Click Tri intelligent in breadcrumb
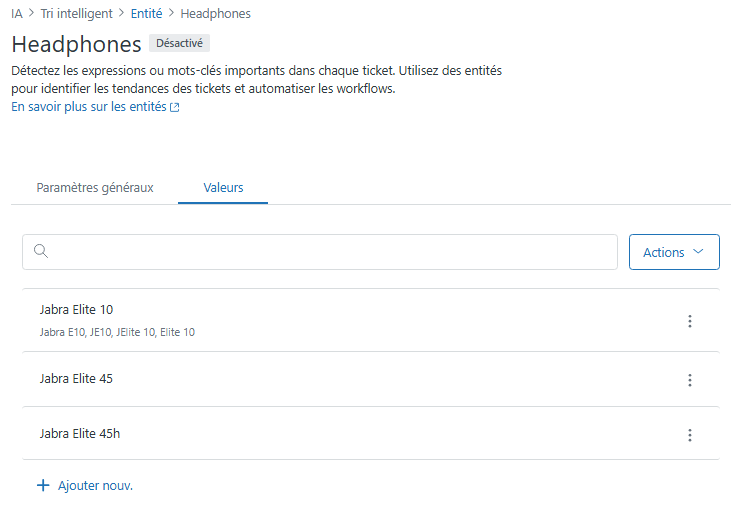736x511 pixels. 77,14
